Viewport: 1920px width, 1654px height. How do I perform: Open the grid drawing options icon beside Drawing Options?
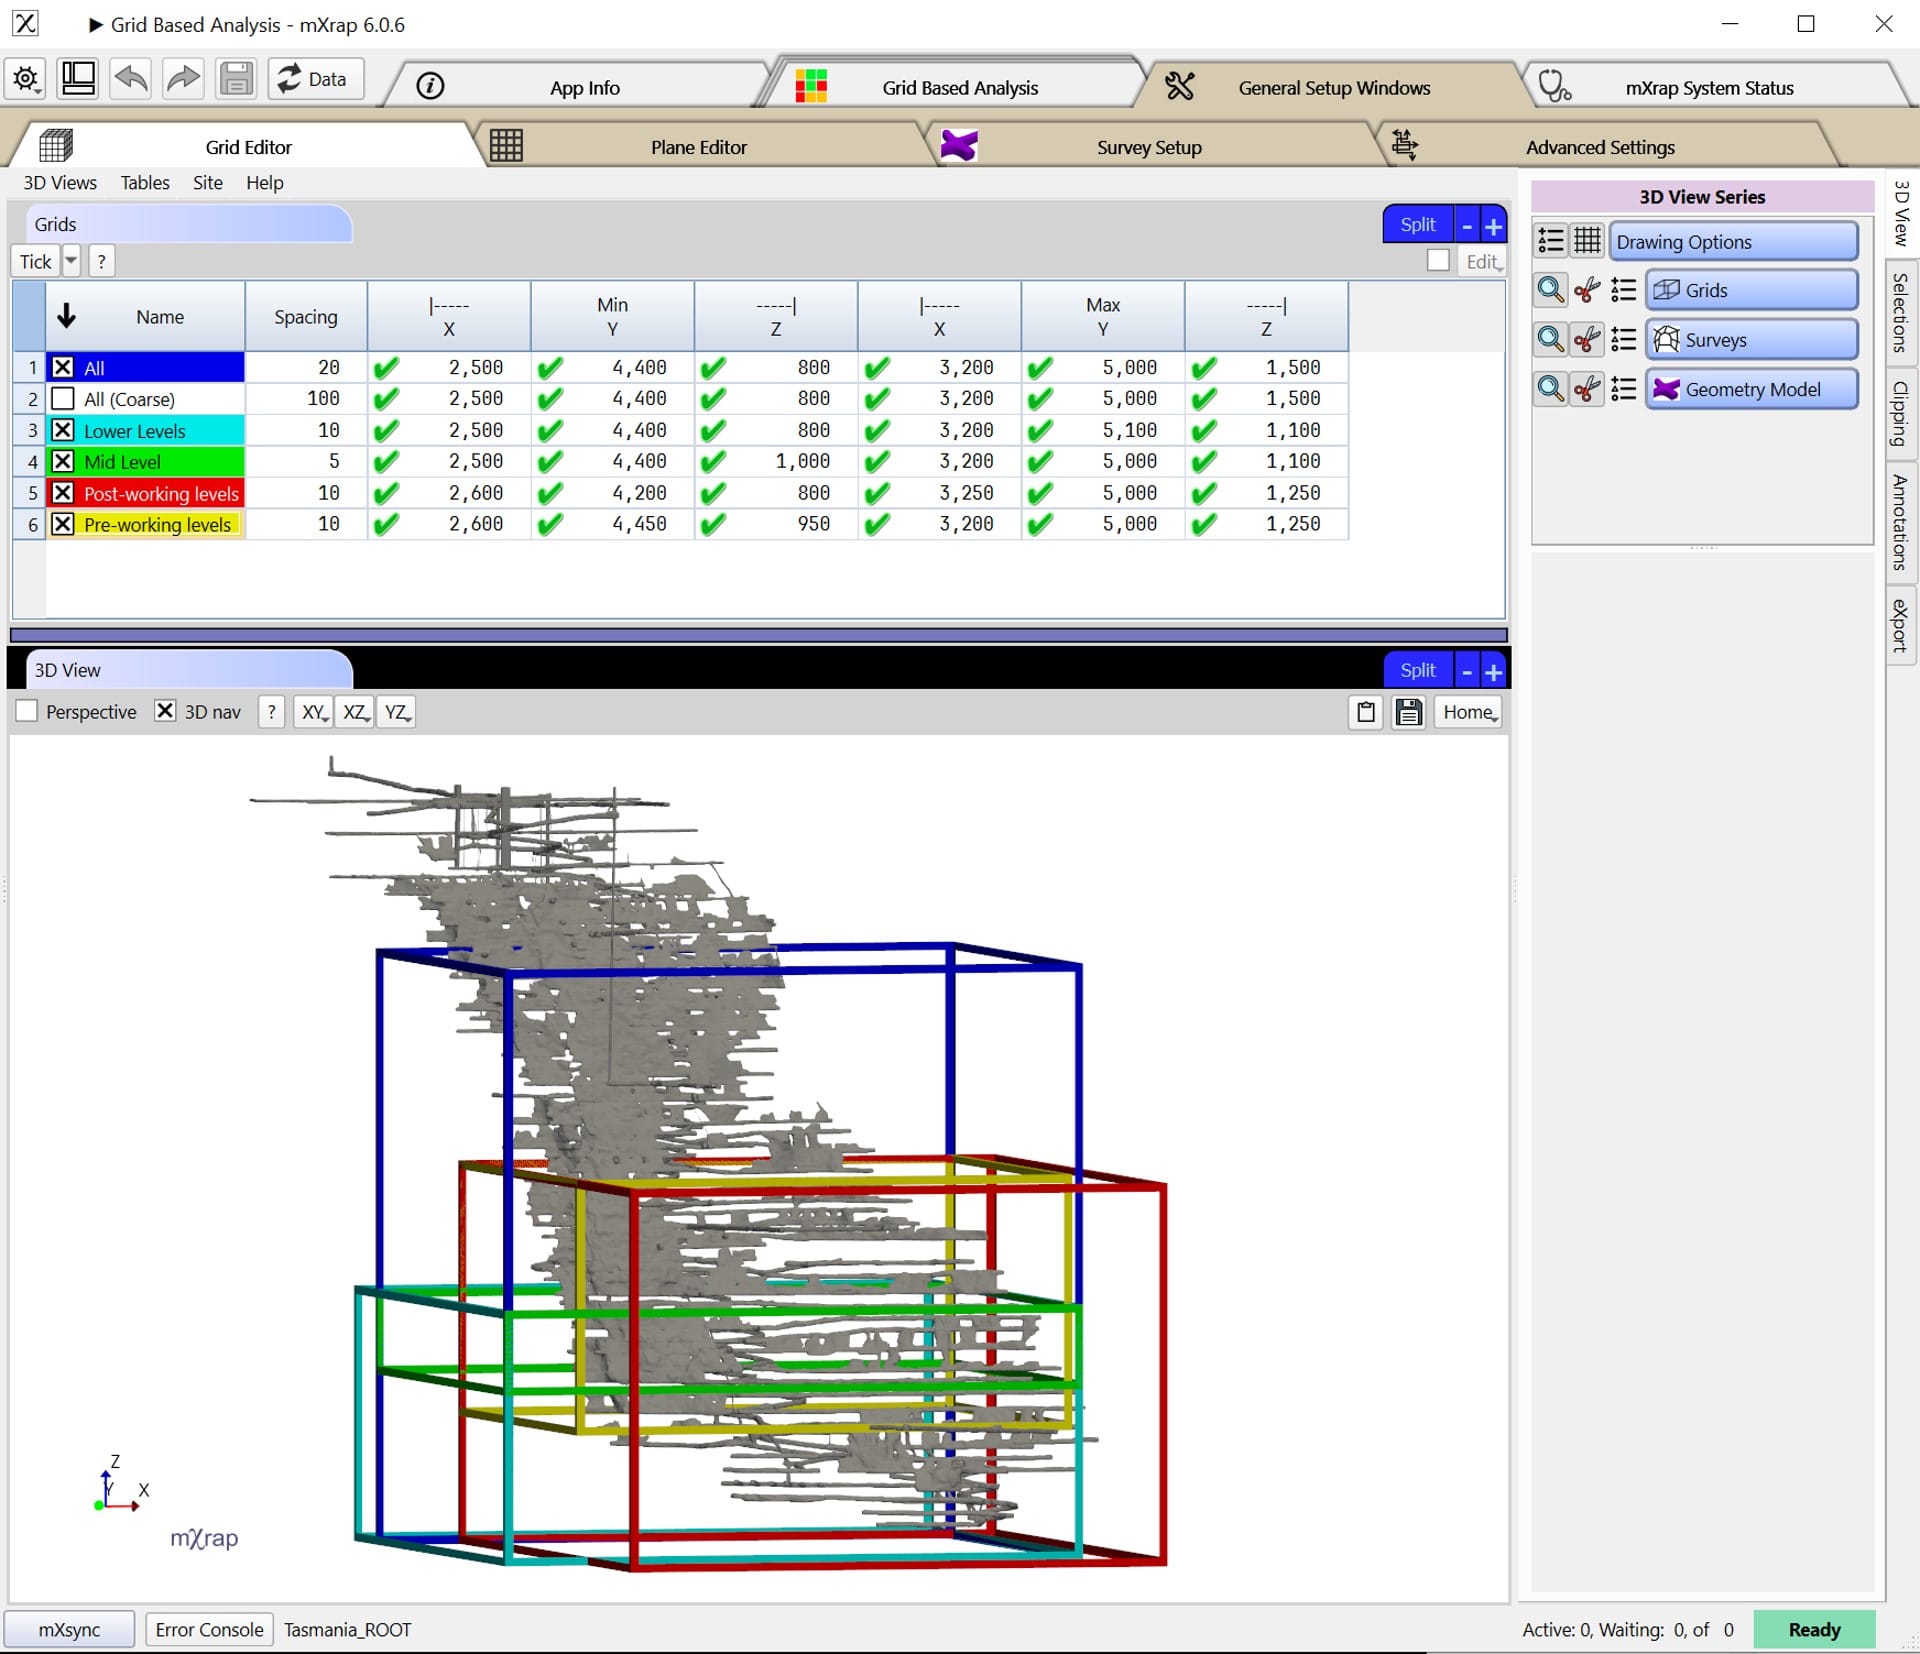pos(1587,240)
